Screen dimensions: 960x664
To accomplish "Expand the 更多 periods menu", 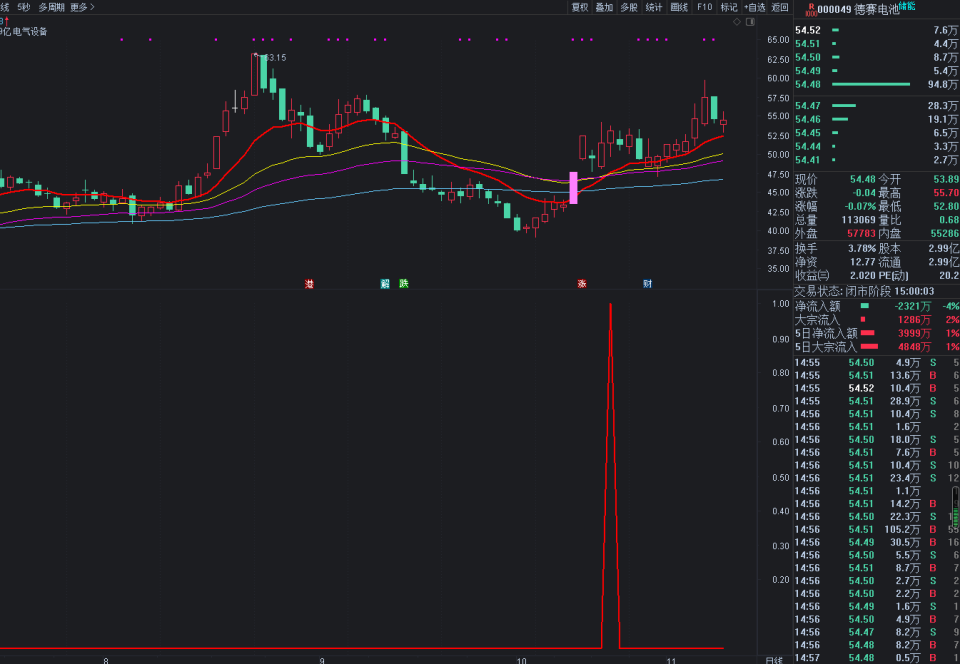I will click(83, 7).
